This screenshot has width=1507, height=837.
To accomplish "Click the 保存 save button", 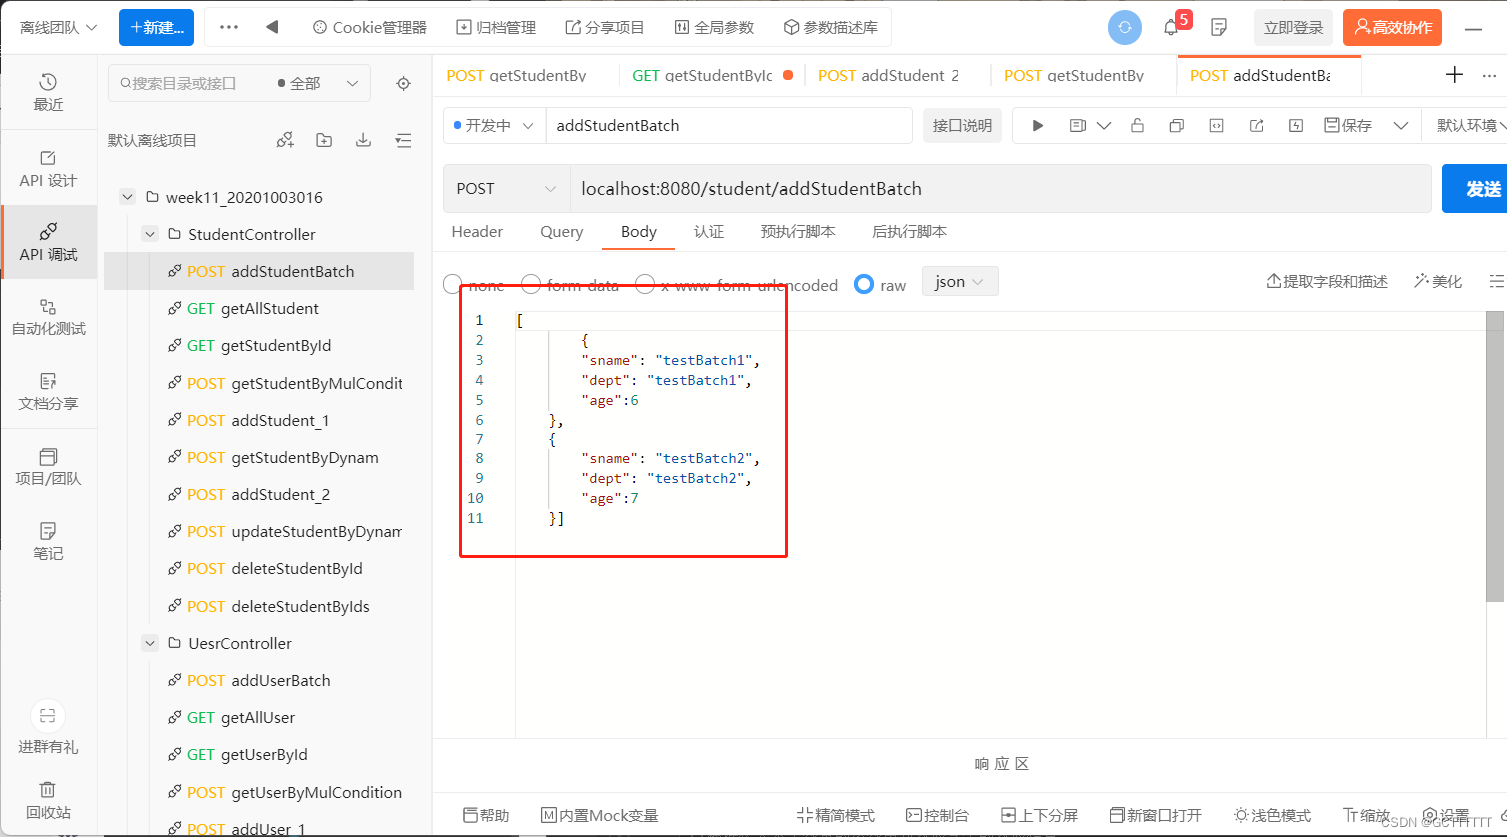I will (x=1347, y=125).
